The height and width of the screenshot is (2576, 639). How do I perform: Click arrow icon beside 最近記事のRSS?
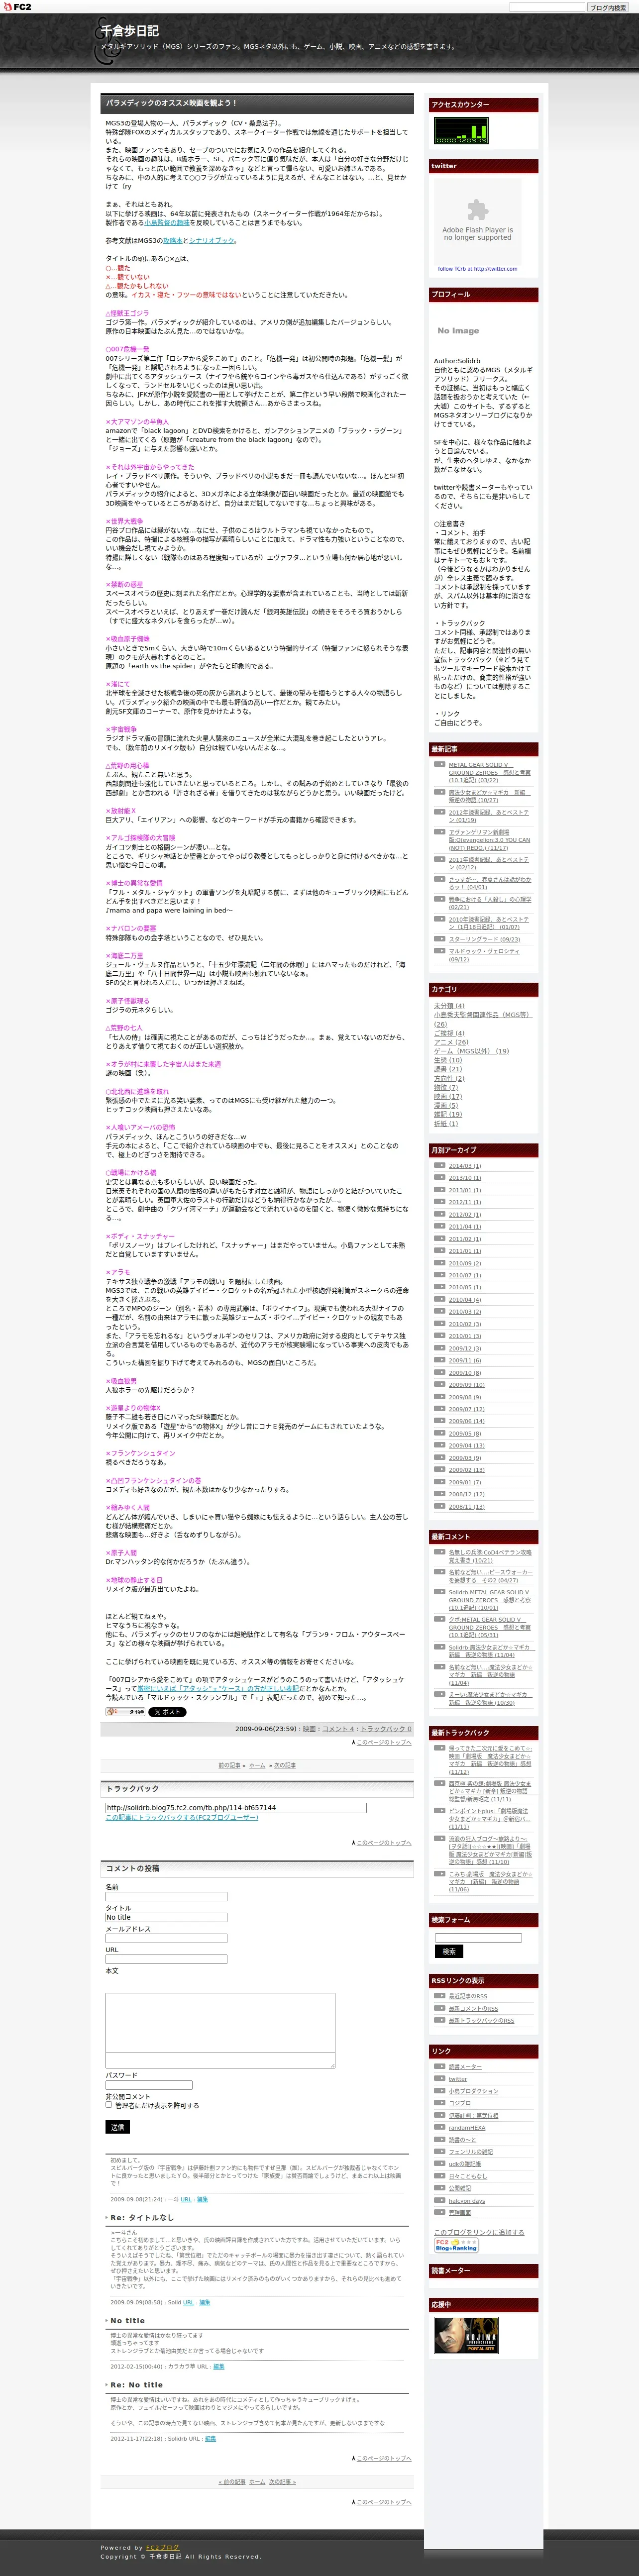click(439, 1996)
